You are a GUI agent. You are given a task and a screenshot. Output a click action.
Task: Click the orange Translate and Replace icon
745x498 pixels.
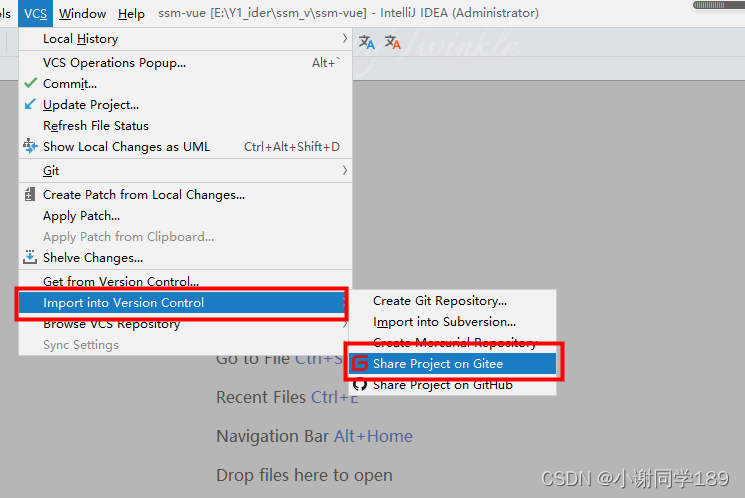392,42
